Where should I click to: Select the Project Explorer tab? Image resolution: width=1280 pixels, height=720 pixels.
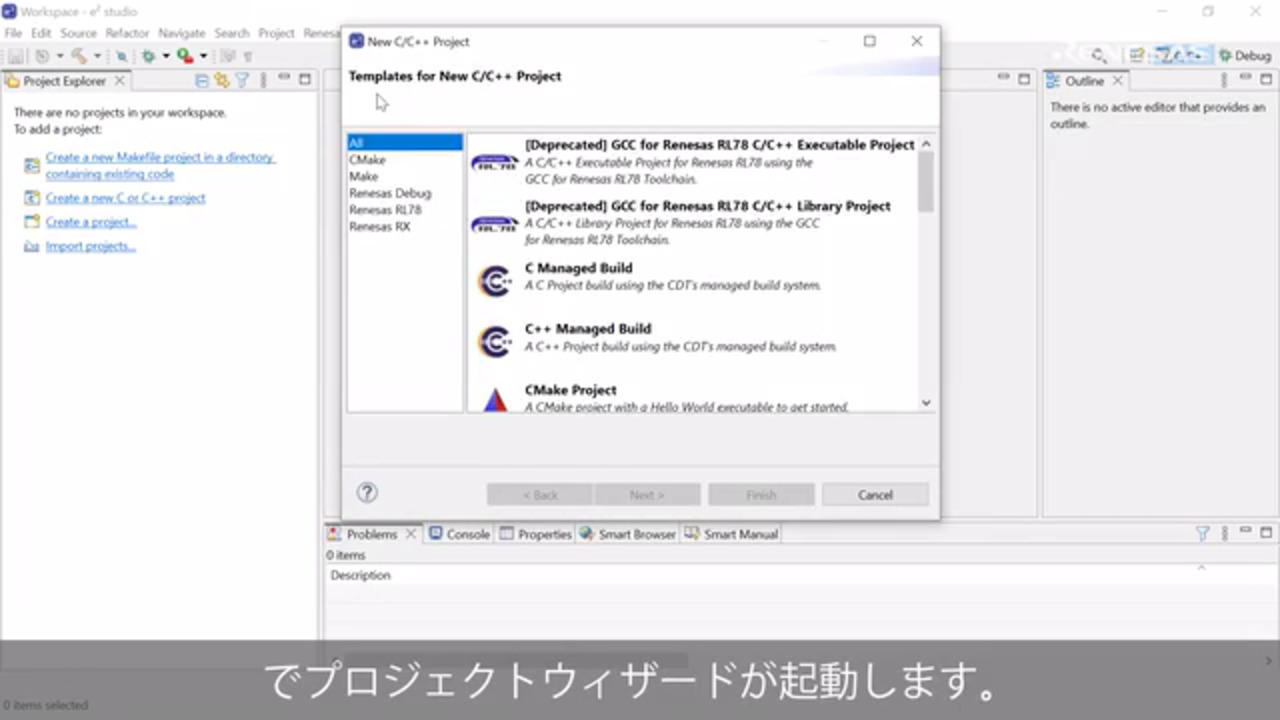(64, 81)
